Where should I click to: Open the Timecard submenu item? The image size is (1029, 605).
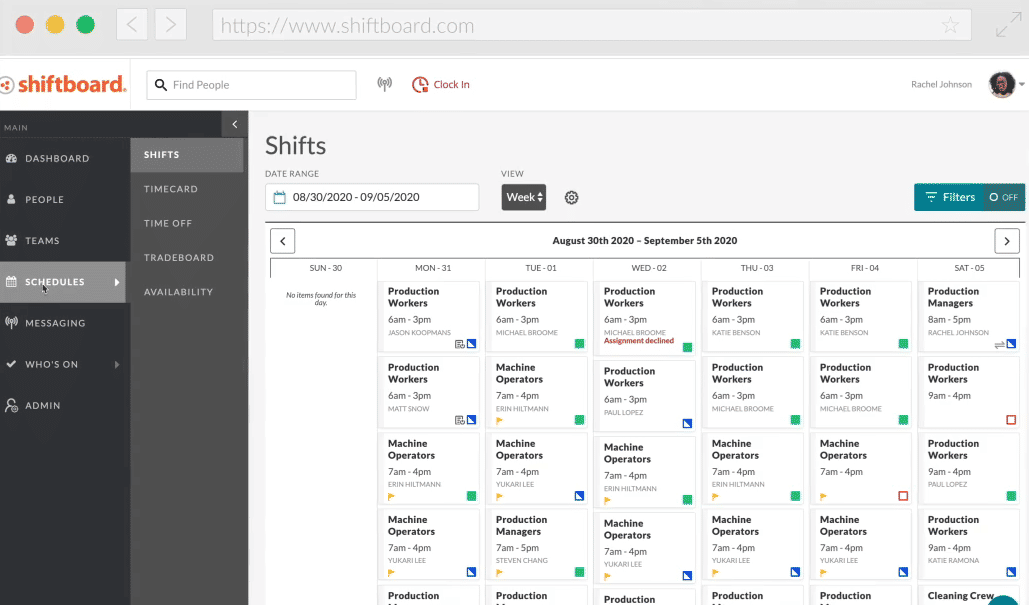171,189
